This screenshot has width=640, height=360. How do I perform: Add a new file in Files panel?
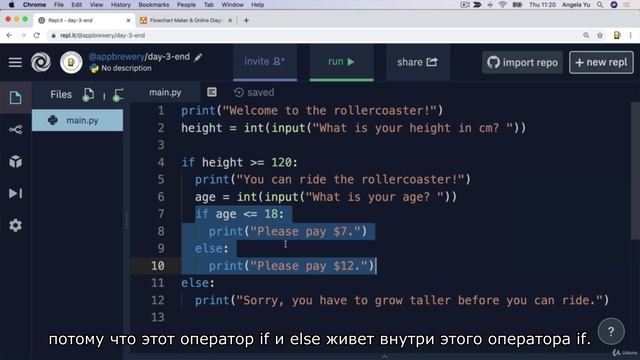tap(88, 95)
